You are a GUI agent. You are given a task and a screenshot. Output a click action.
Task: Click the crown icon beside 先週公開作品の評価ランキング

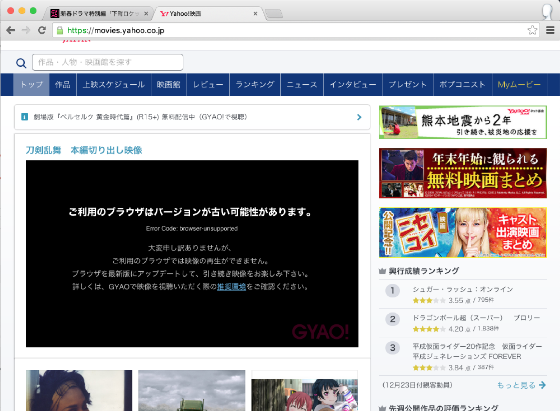[382, 408]
